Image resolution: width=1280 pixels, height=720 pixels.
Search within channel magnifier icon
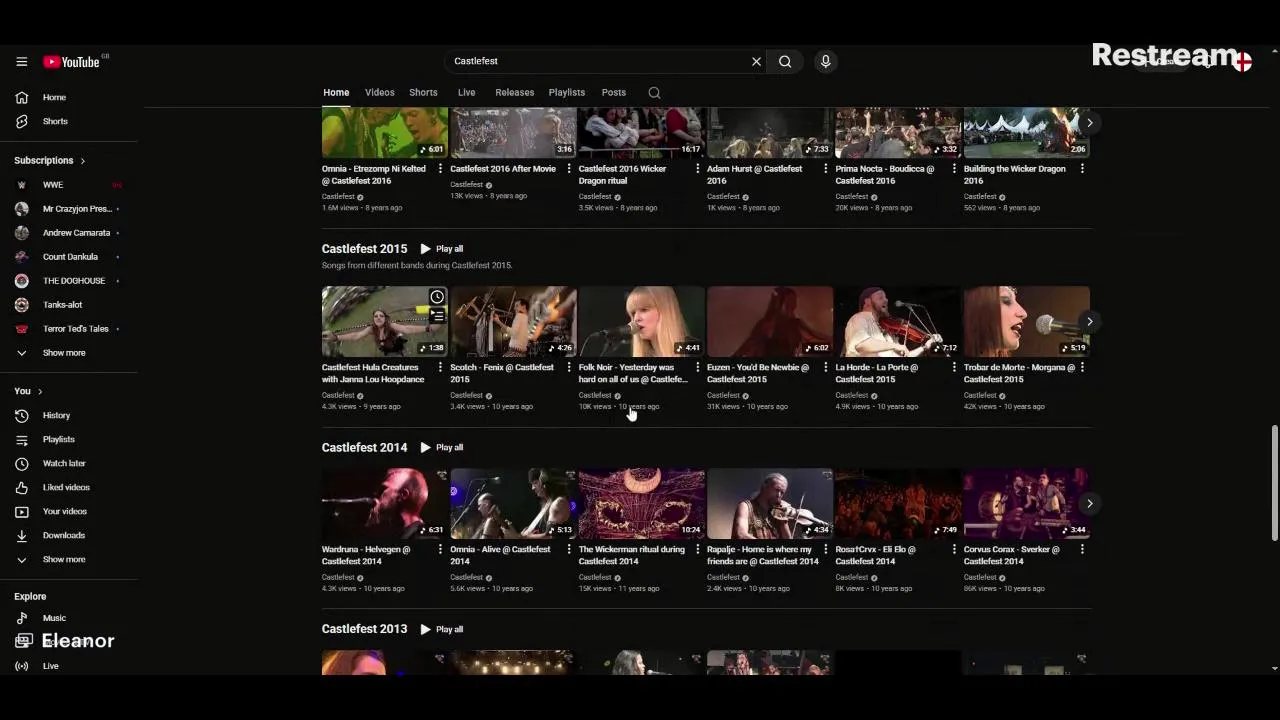pyautogui.click(x=654, y=93)
